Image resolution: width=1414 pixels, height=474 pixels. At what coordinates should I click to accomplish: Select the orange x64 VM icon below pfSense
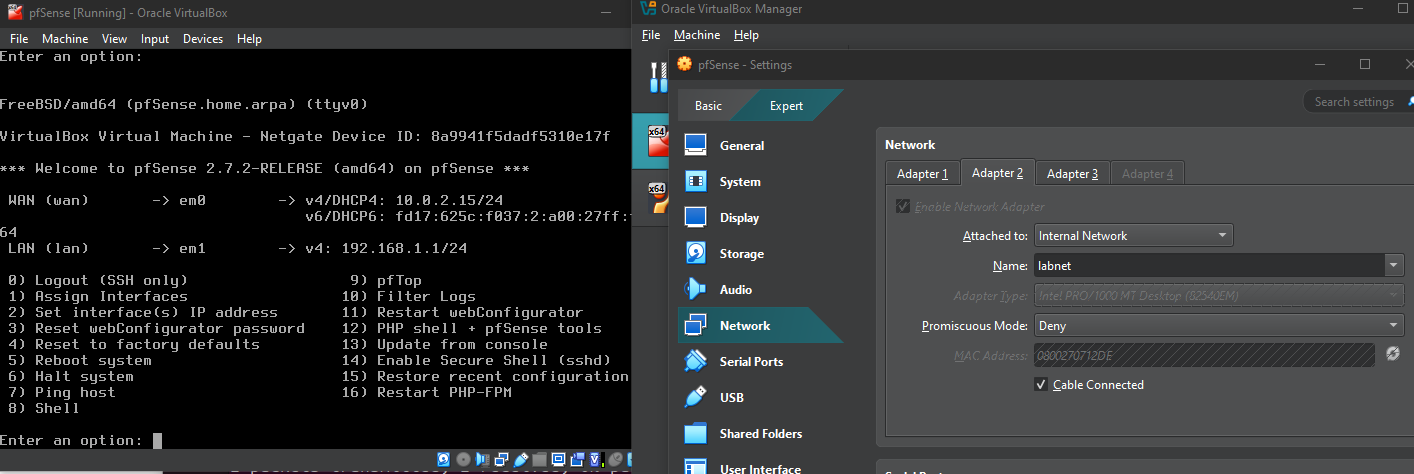[x=657, y=198]
